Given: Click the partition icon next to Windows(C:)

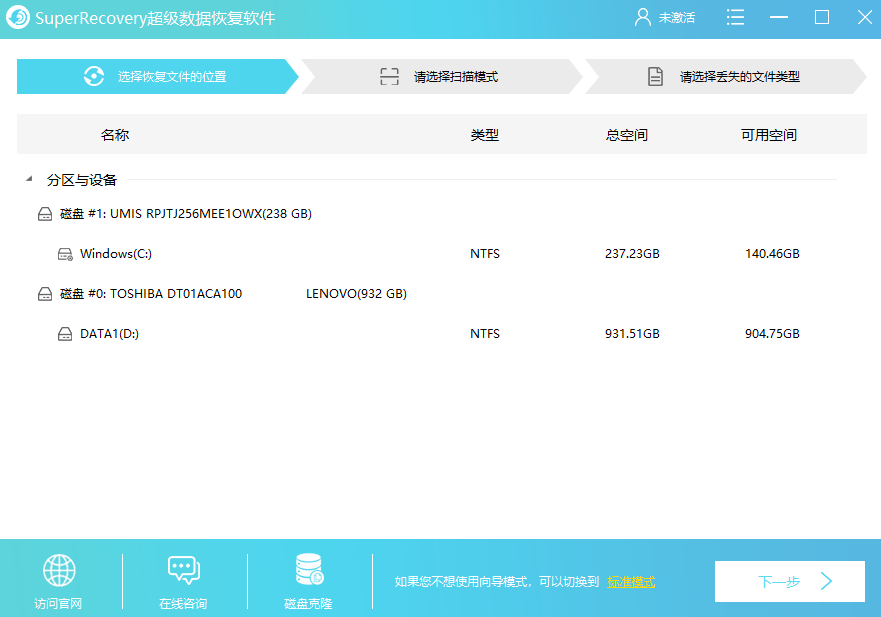Looking at the screenshot, I should tap(66, 253).
